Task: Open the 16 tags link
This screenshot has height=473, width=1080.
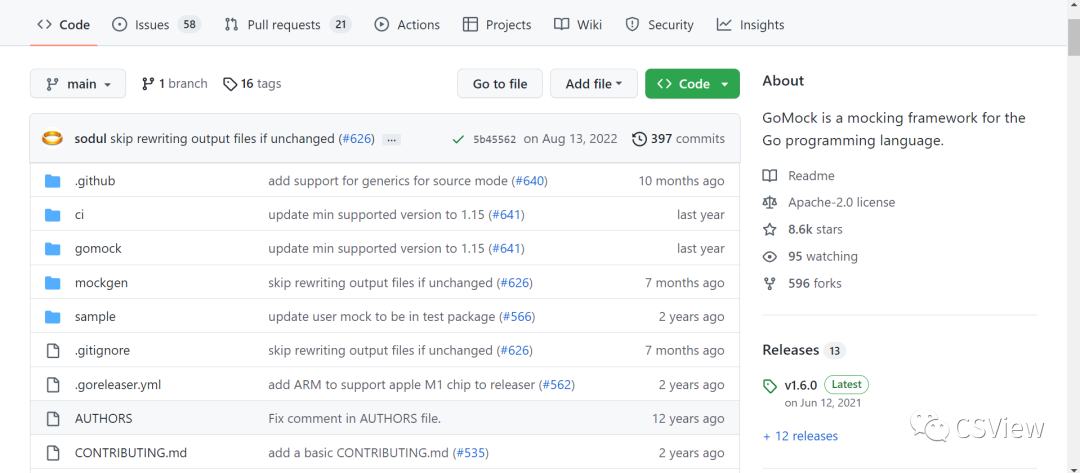Action: pyautogui.click(x=252, y=84)
